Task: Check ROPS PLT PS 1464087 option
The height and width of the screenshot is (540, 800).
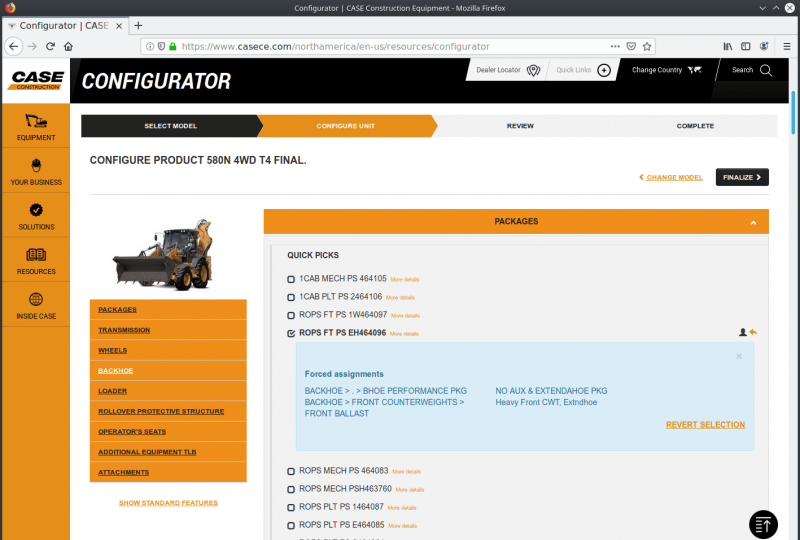Action: pyautogui.click(x=291, y=507)
